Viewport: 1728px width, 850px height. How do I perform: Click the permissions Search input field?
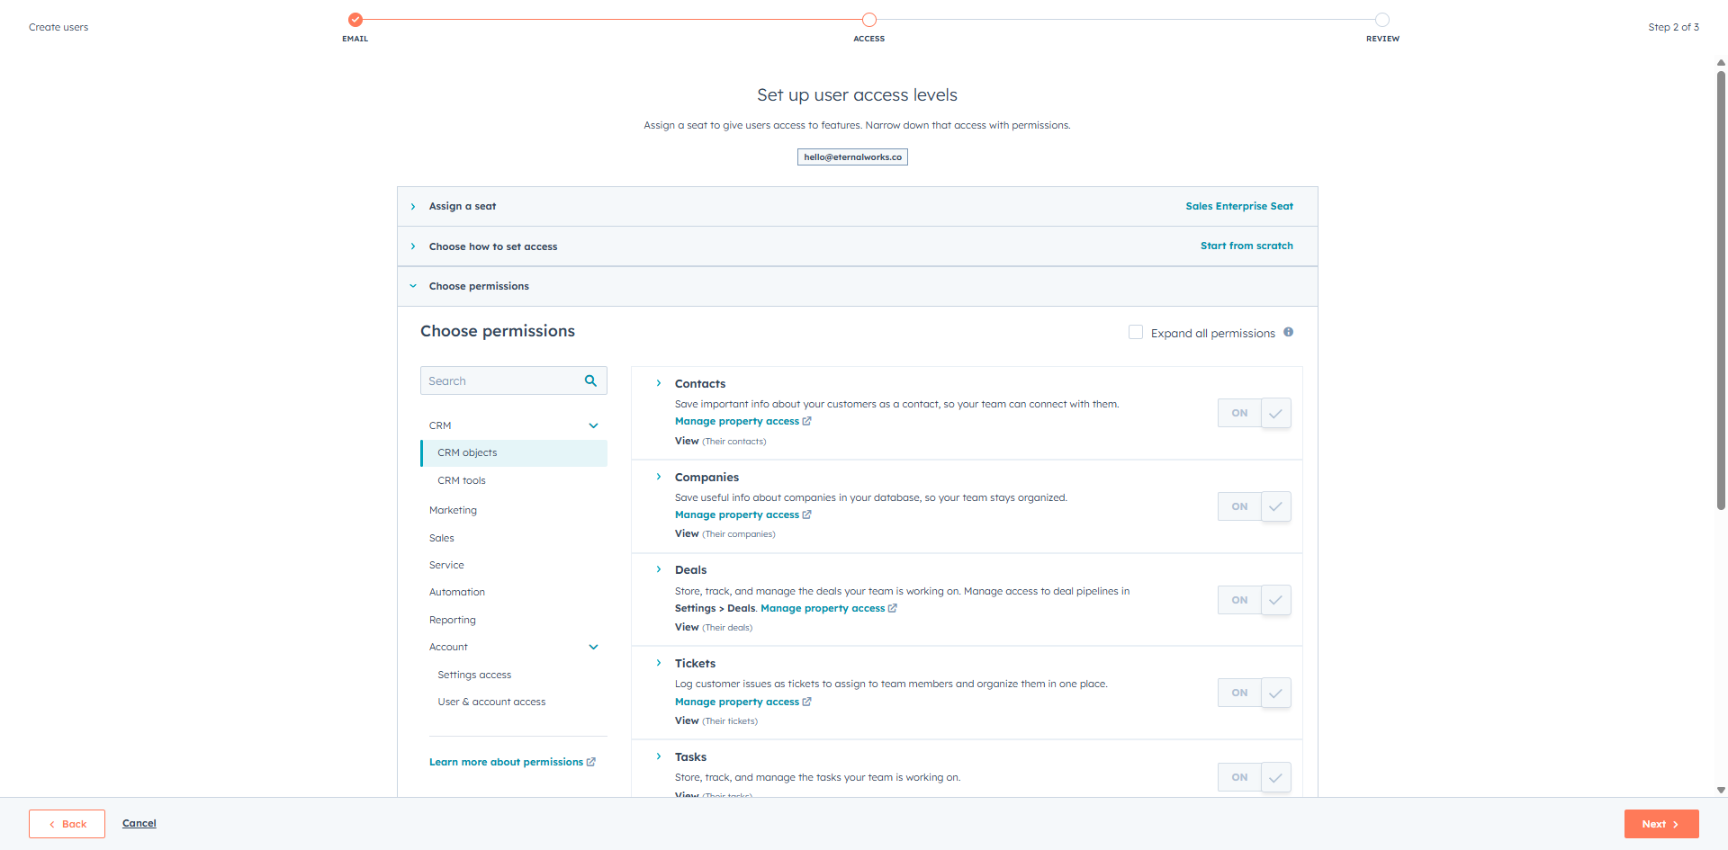pos(500,381)
